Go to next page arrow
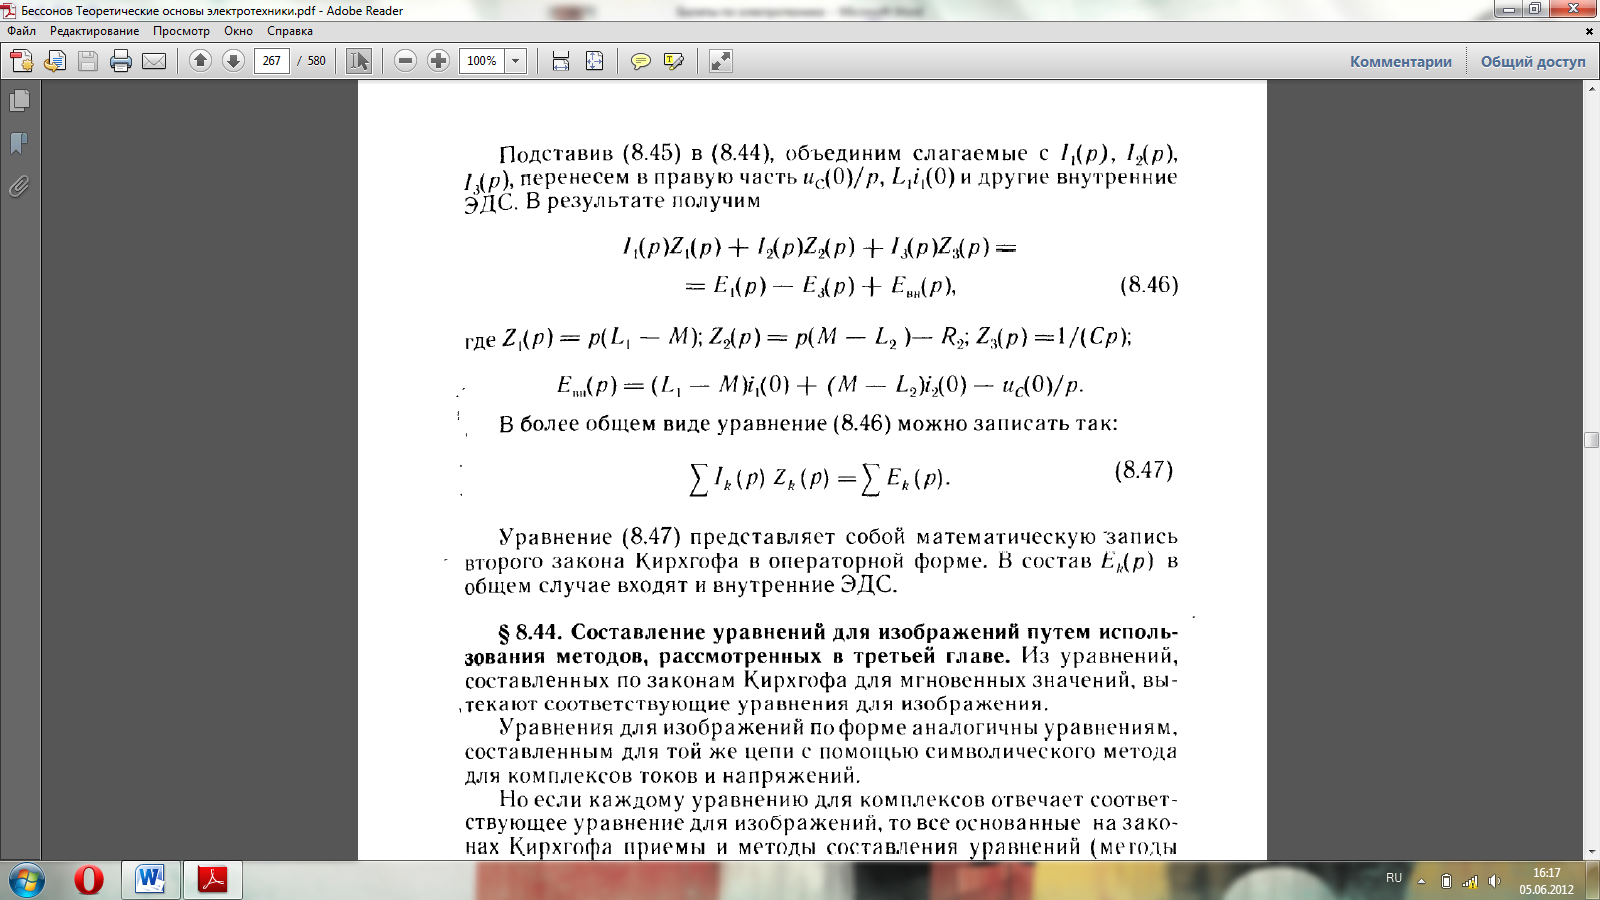Image resolution: width=1600 pixels, height=900 pixels. click(x=233, y=61)
